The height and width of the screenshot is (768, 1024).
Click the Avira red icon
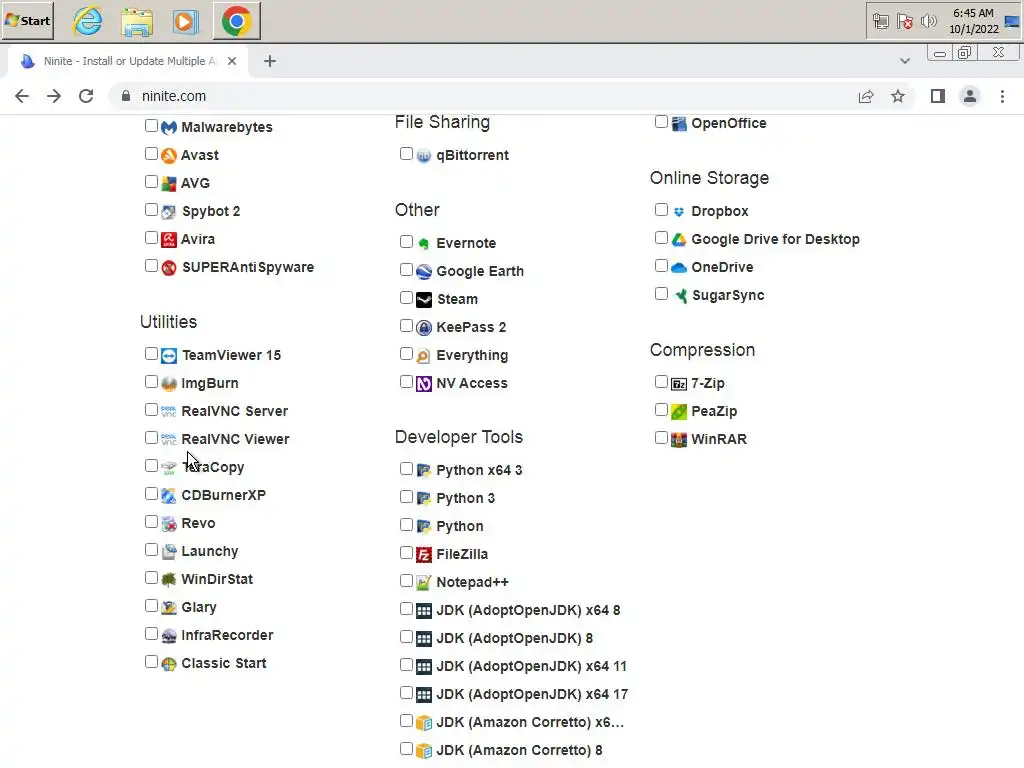[168, 240]
